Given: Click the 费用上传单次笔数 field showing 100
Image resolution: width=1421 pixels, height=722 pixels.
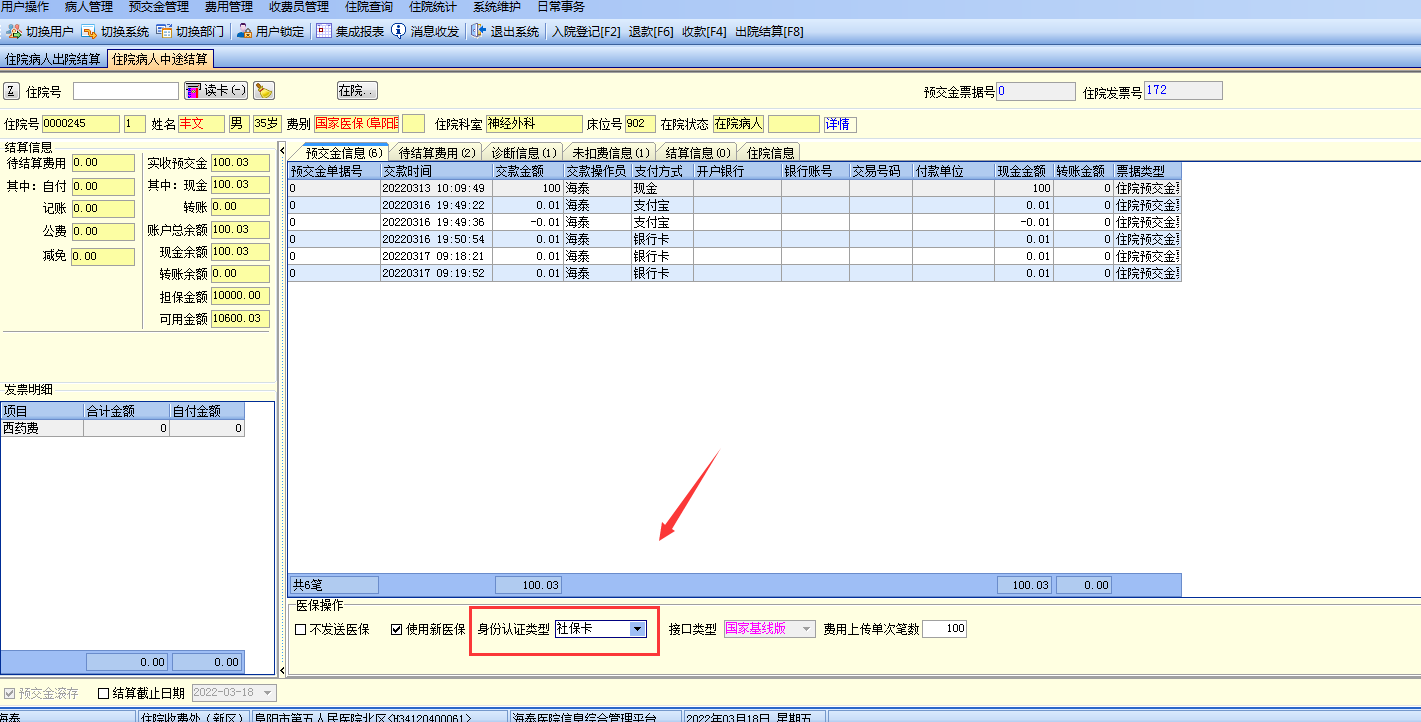Looking at the screenshot, I should point(944,629).
